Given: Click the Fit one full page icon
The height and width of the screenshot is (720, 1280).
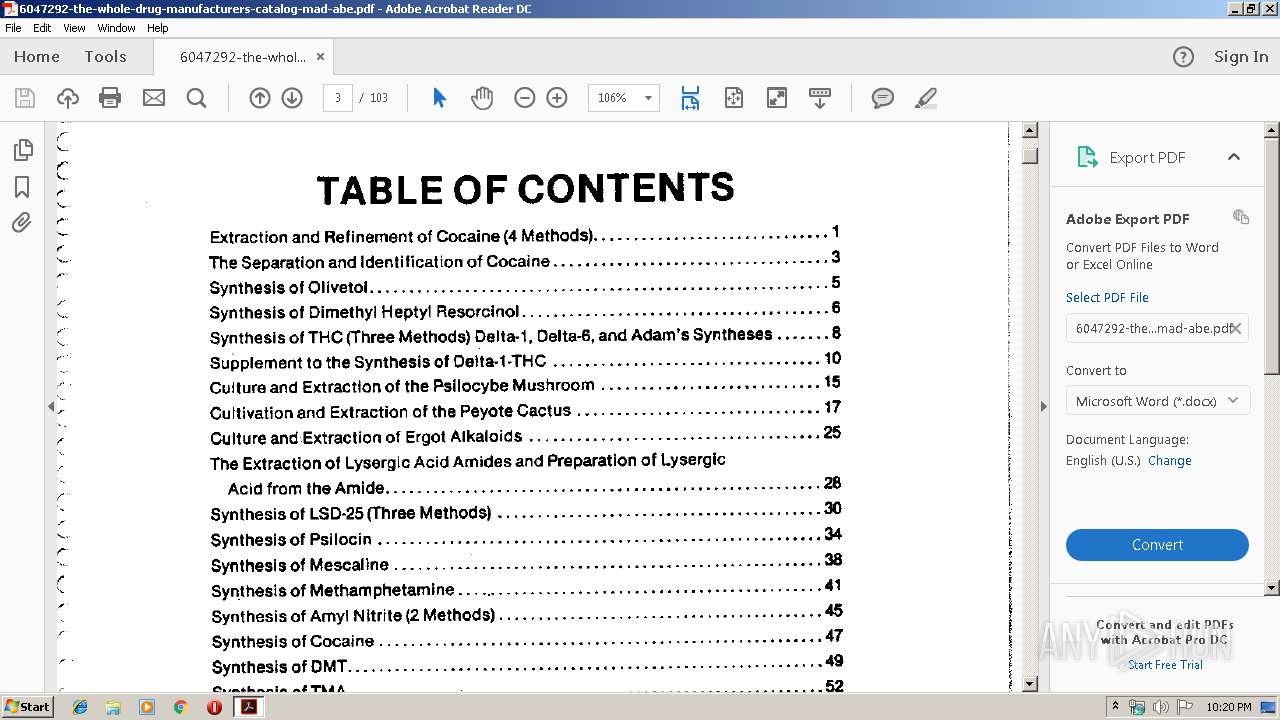Looking at the screenshot, I should pyautogui.click(x=734, y=98).
